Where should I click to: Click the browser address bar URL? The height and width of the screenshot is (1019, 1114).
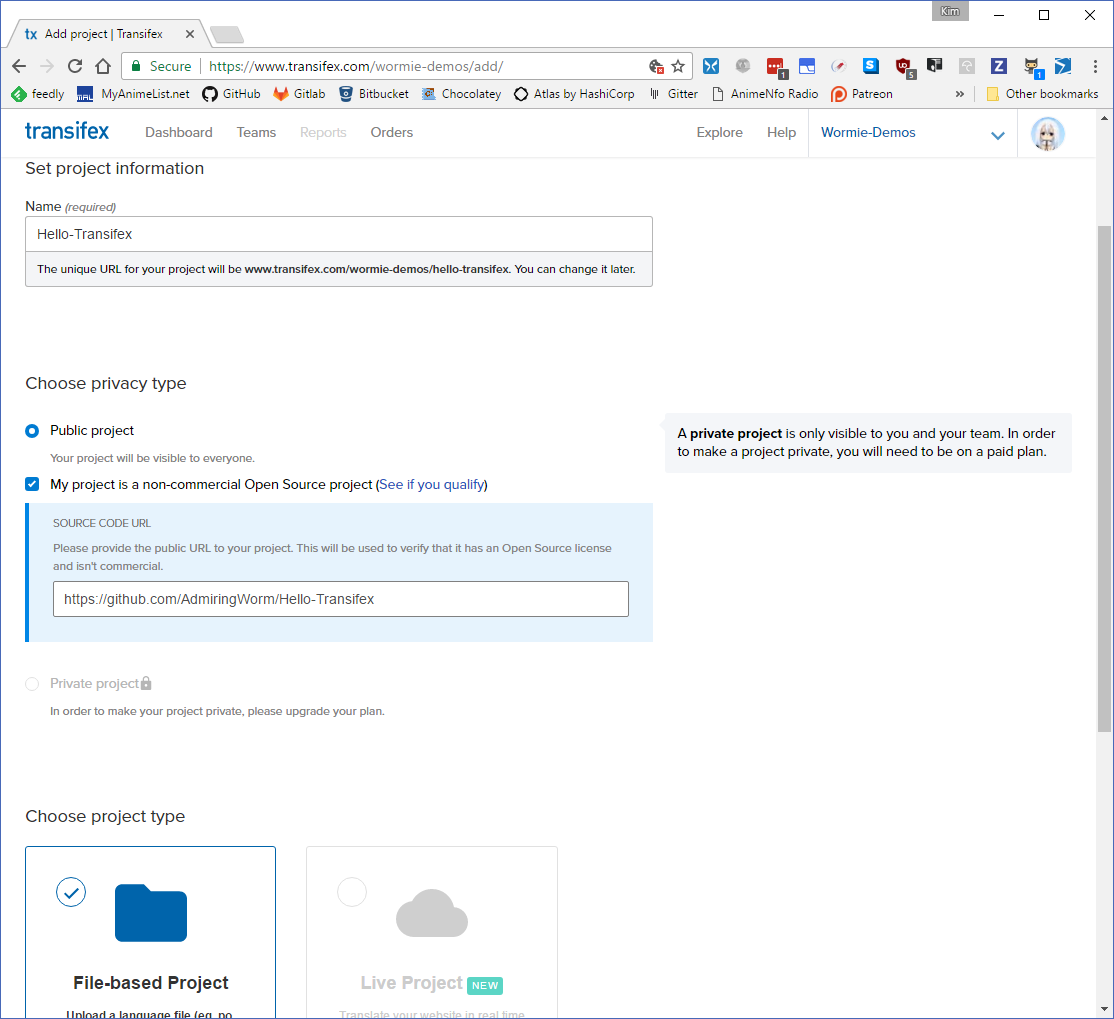coord(356,66)
